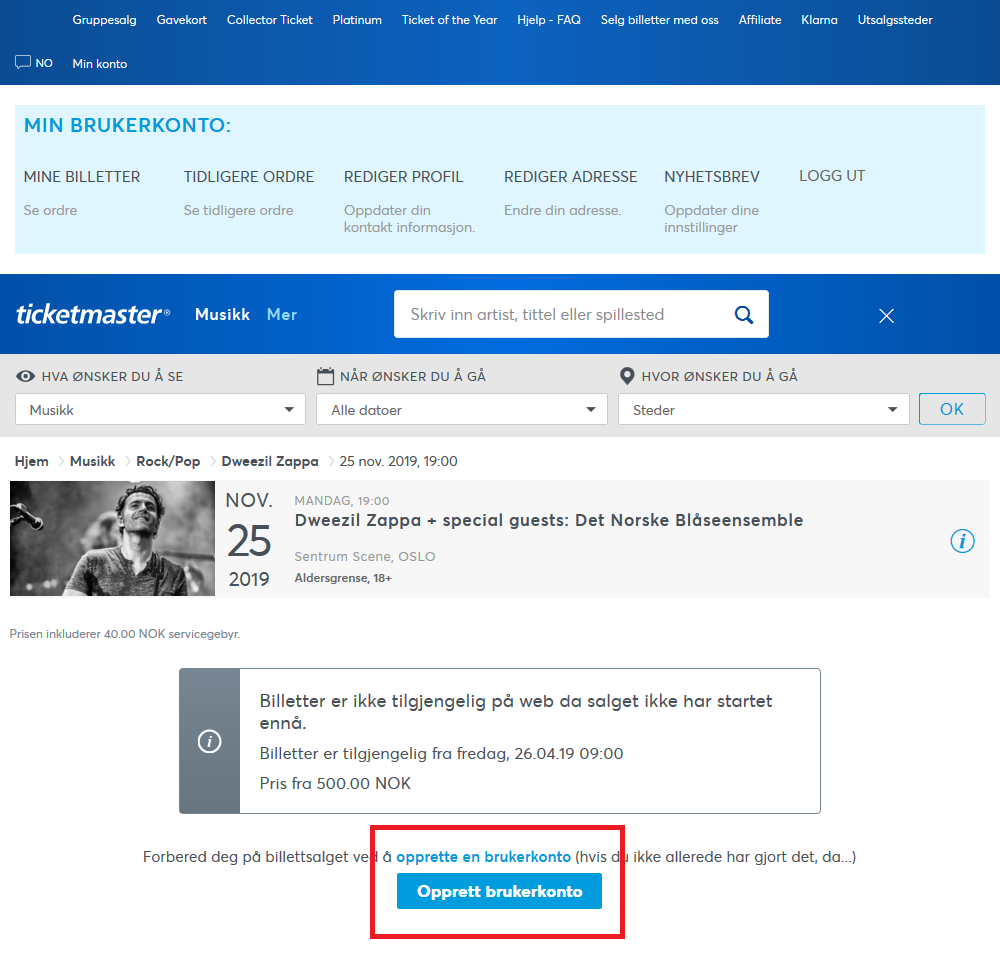Open Min konto menu
This screenshot has width=1000, height=959.
click(x=99, y=64)
